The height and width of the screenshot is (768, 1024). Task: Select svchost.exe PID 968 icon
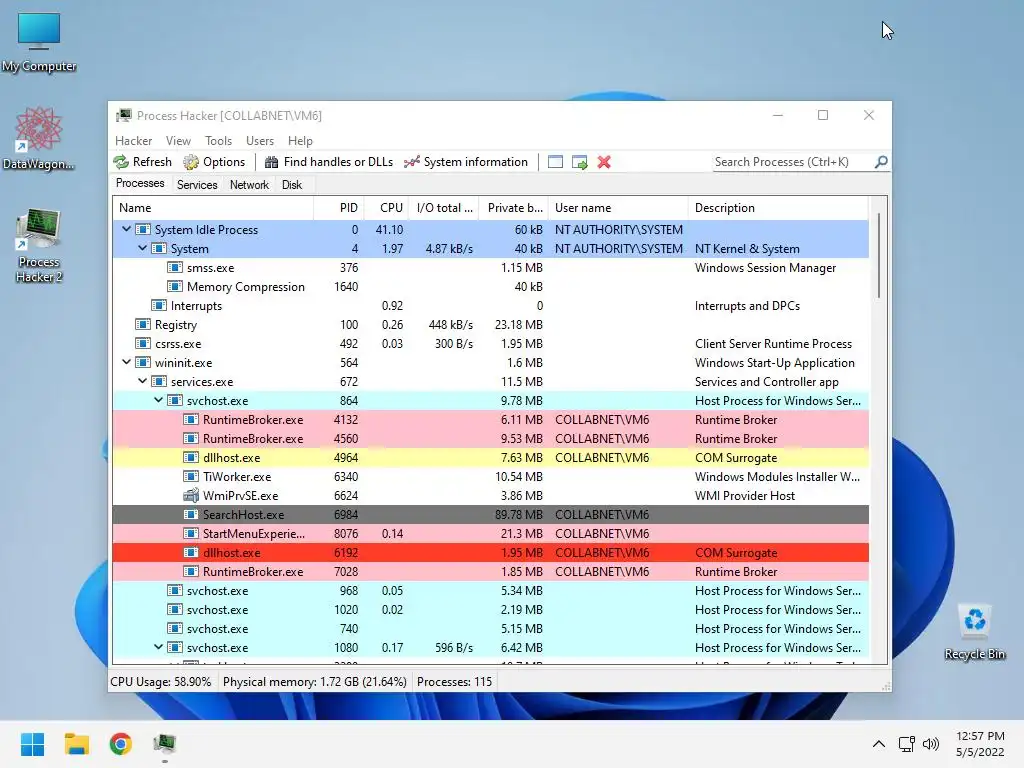click(174, 590)
